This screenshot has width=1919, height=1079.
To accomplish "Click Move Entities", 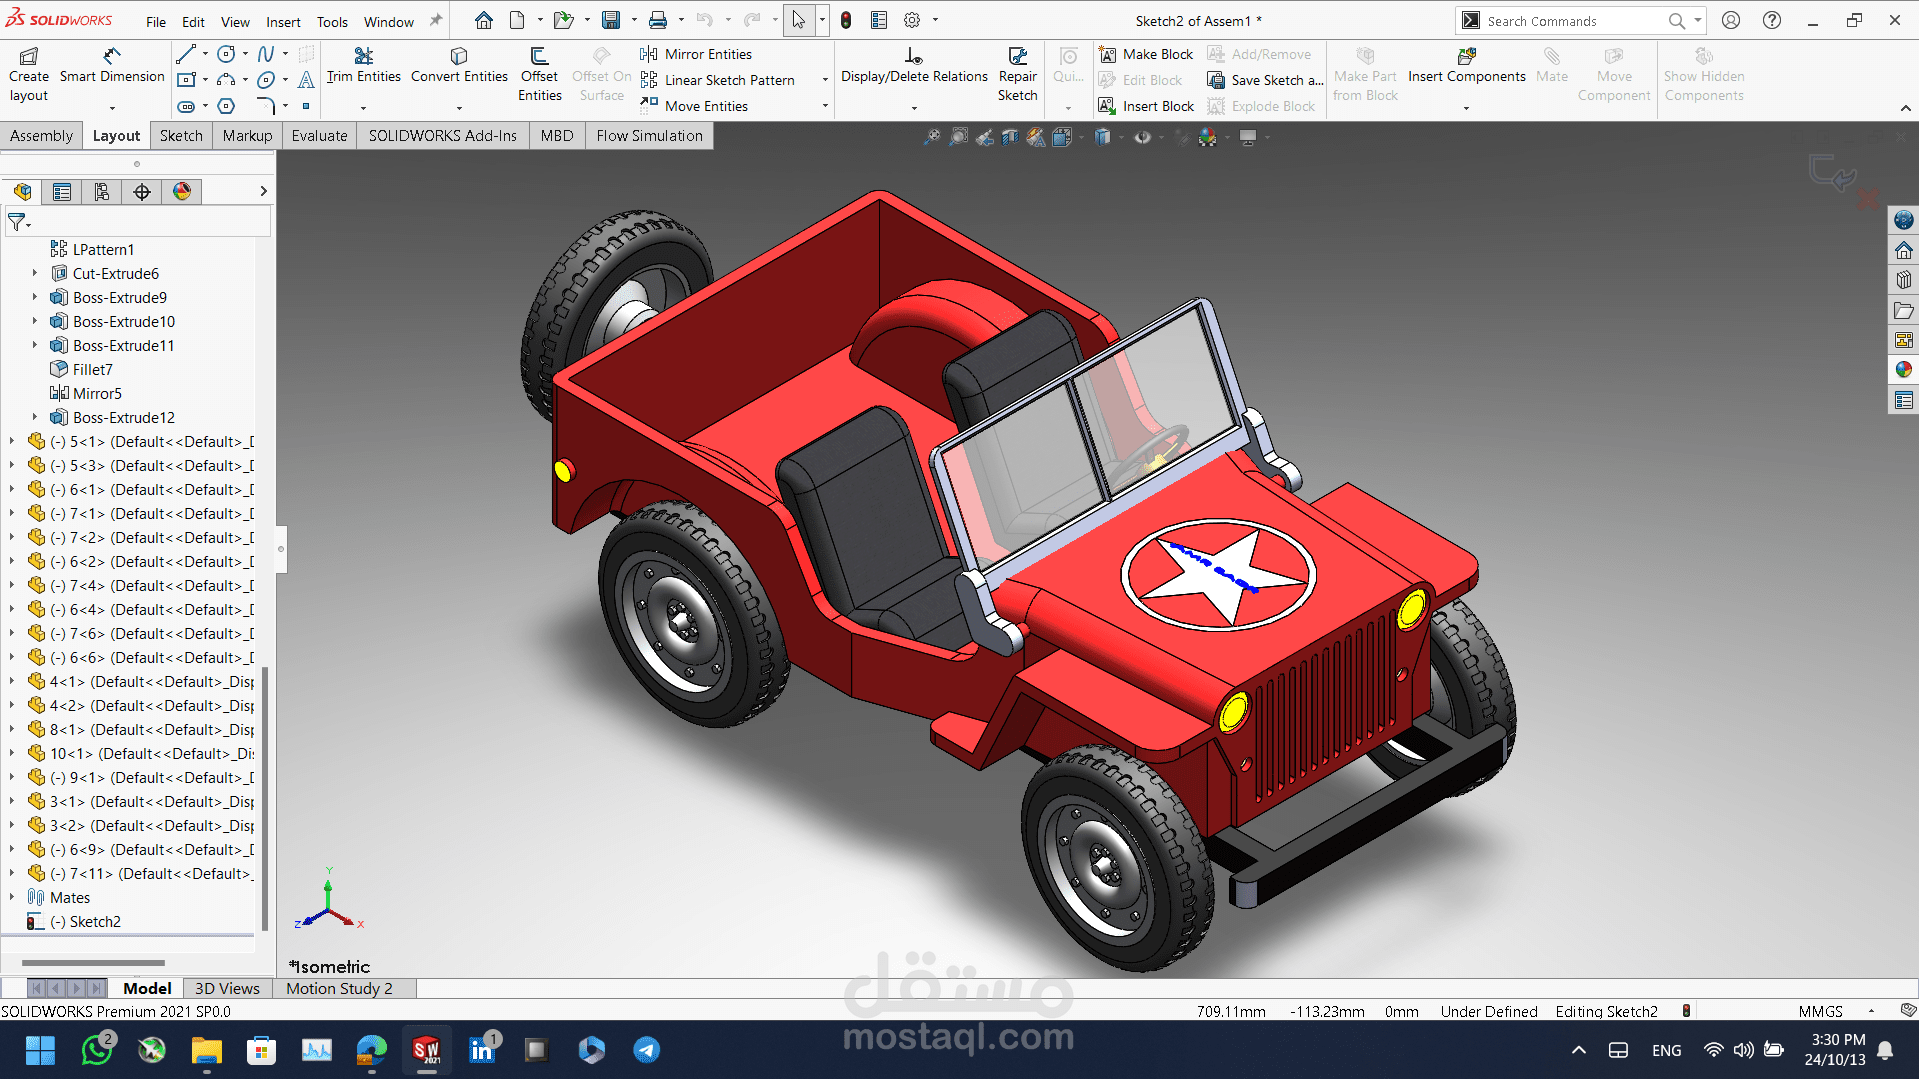I will [694, 106].
